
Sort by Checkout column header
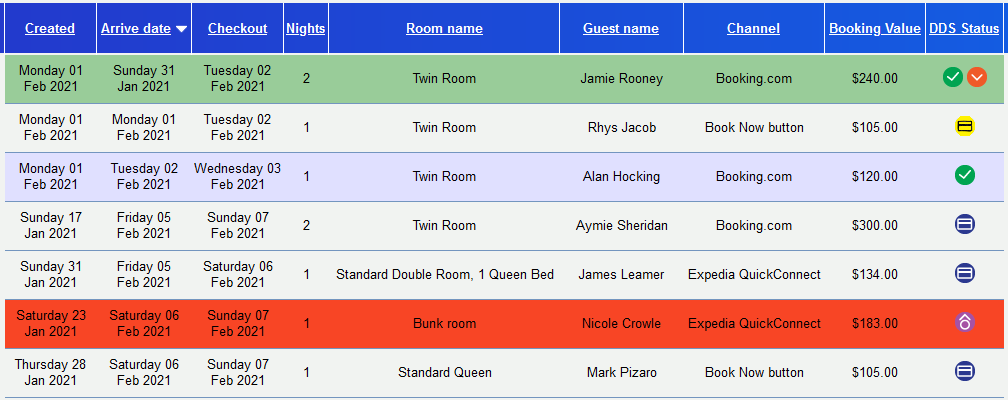pyautogui.click(x=237, y=28)
